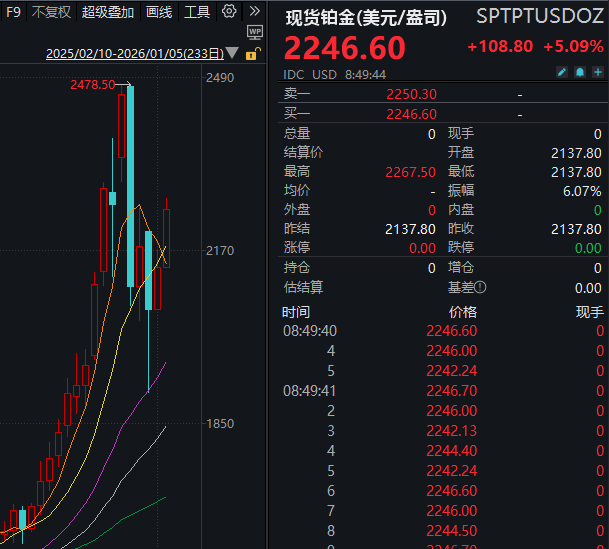Toggle the orange chart lock icon
The width and height of the screenshot is (609, 549).
pos(254,53)
